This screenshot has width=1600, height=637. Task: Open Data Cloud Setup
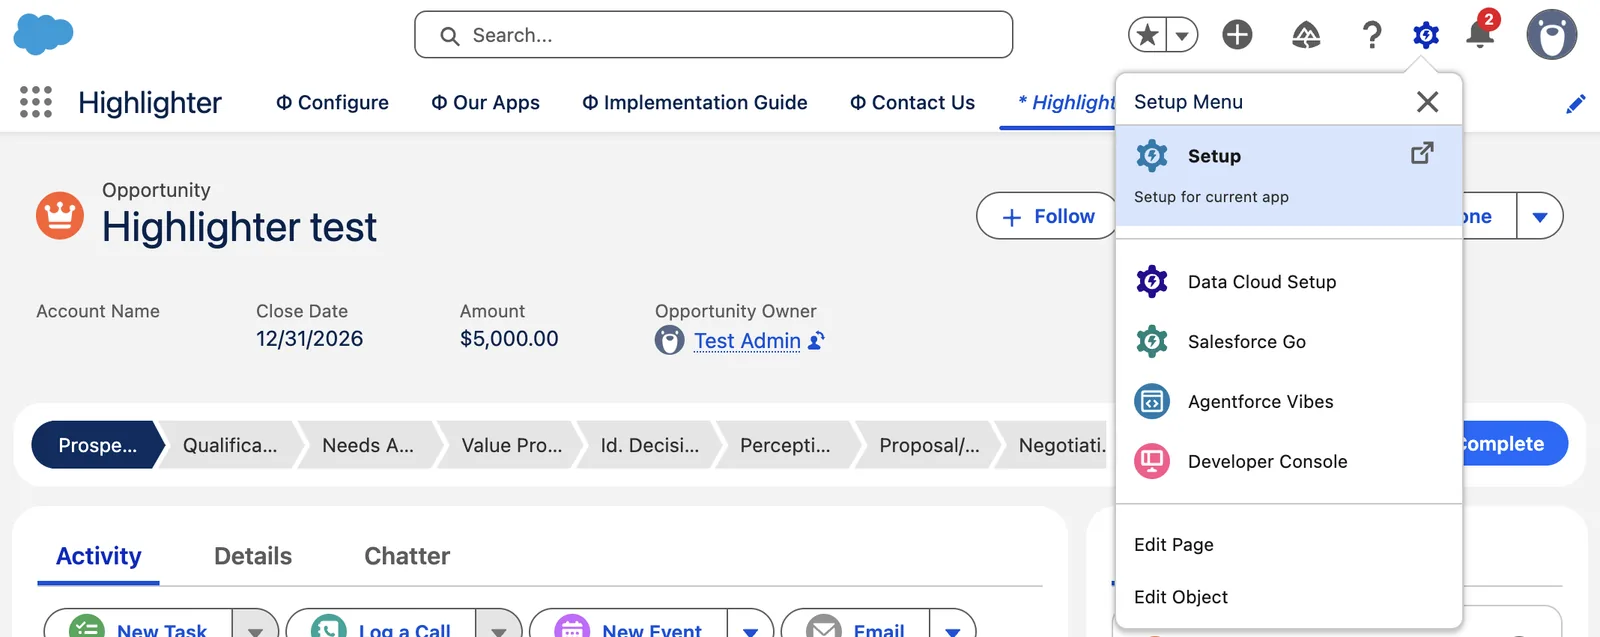pyautogui.click(x=1288, y=282)
